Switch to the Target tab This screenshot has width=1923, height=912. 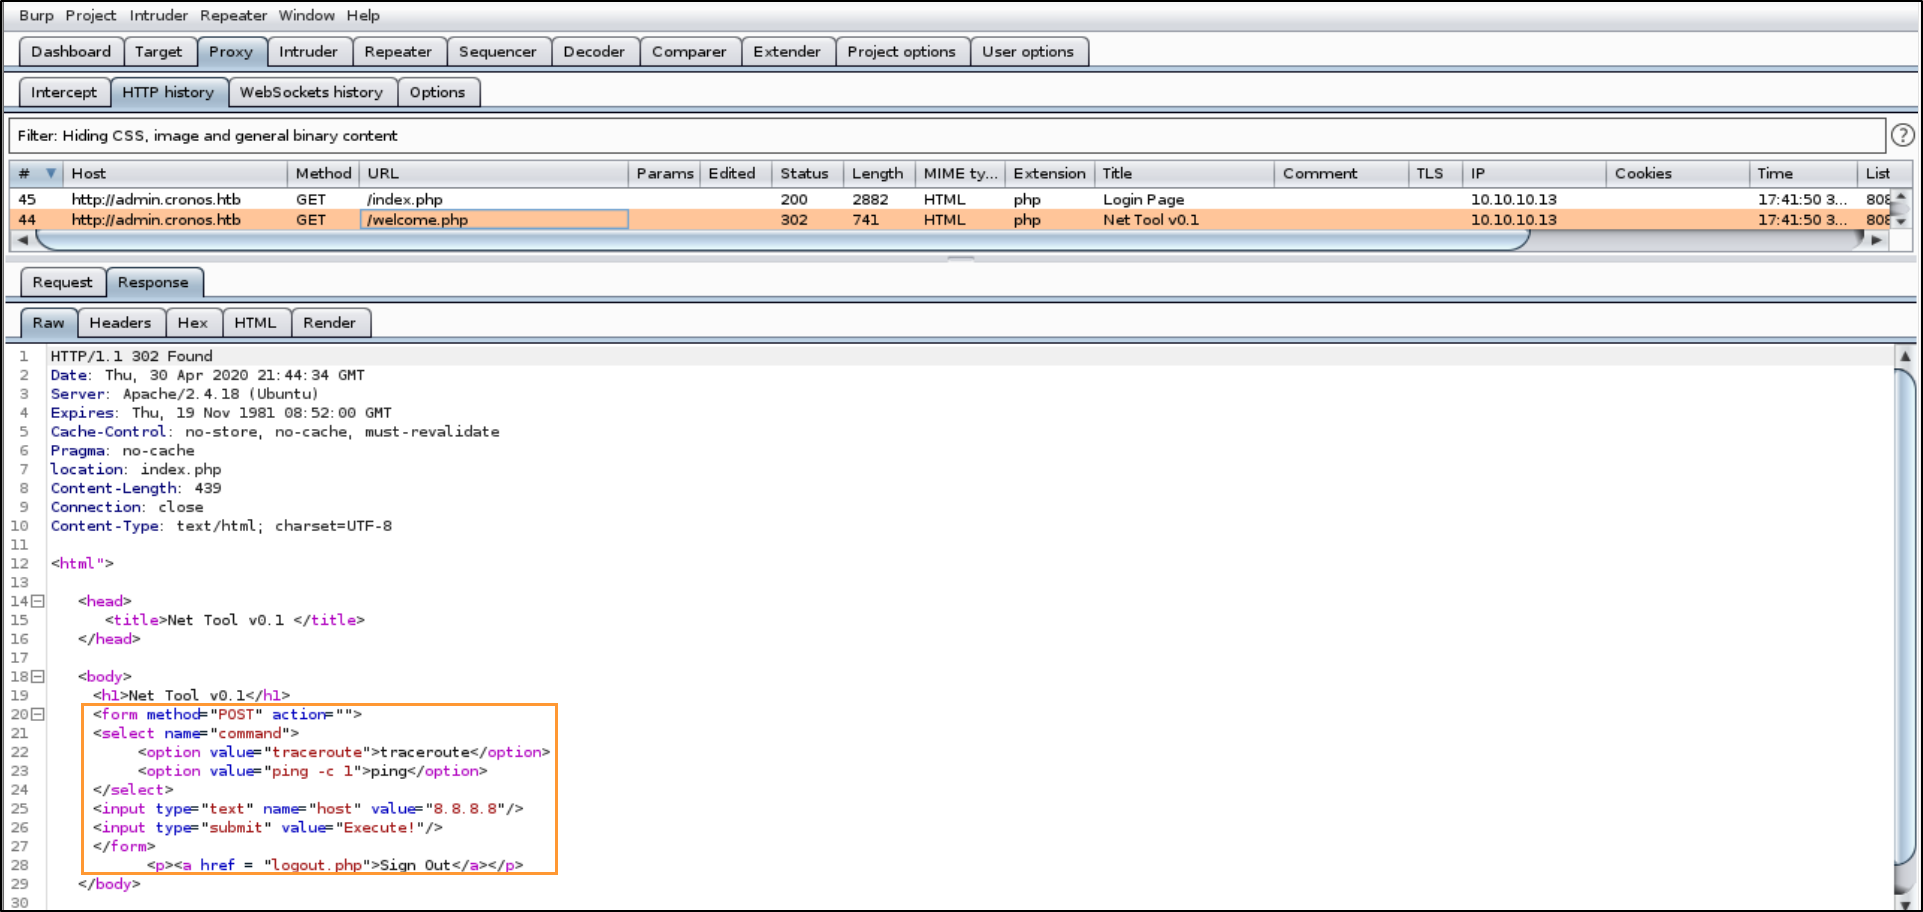pyautogui.click(x=159, y=52)
